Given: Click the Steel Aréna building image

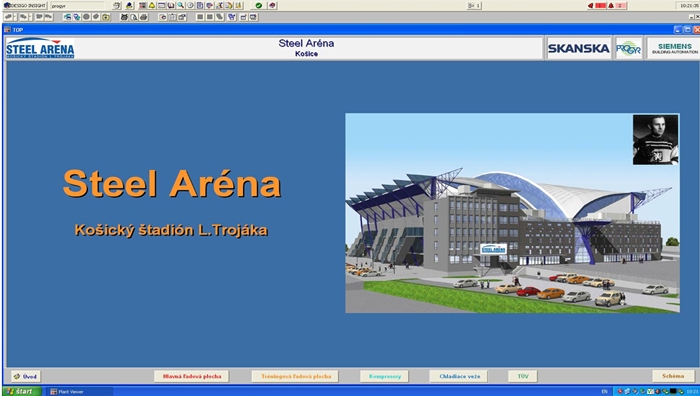Looking at the screenshot, I should 512,213.
